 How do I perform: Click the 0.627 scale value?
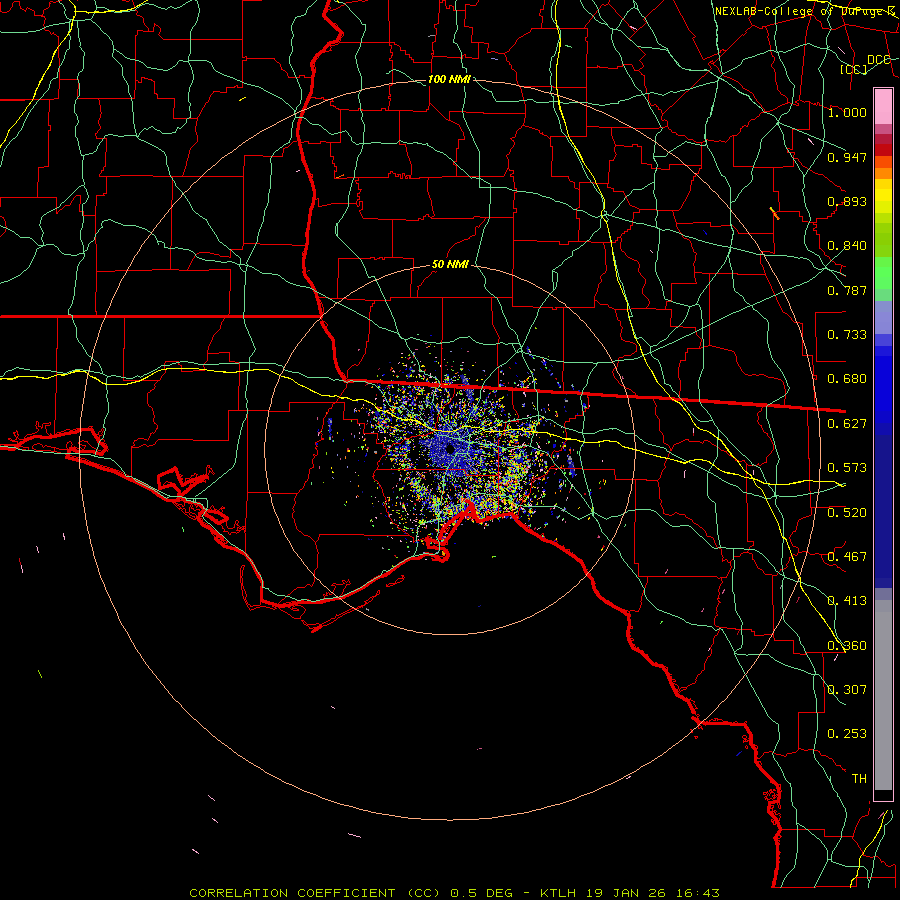click(847, 424)
